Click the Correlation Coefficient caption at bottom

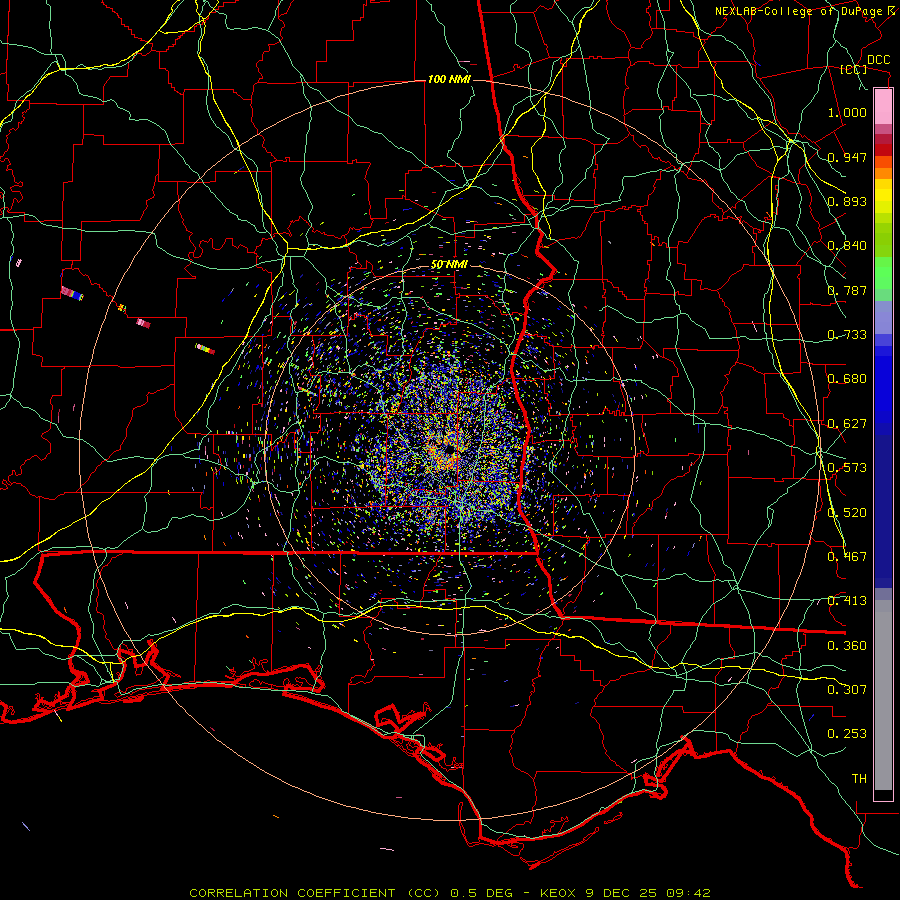coord(450,893)
